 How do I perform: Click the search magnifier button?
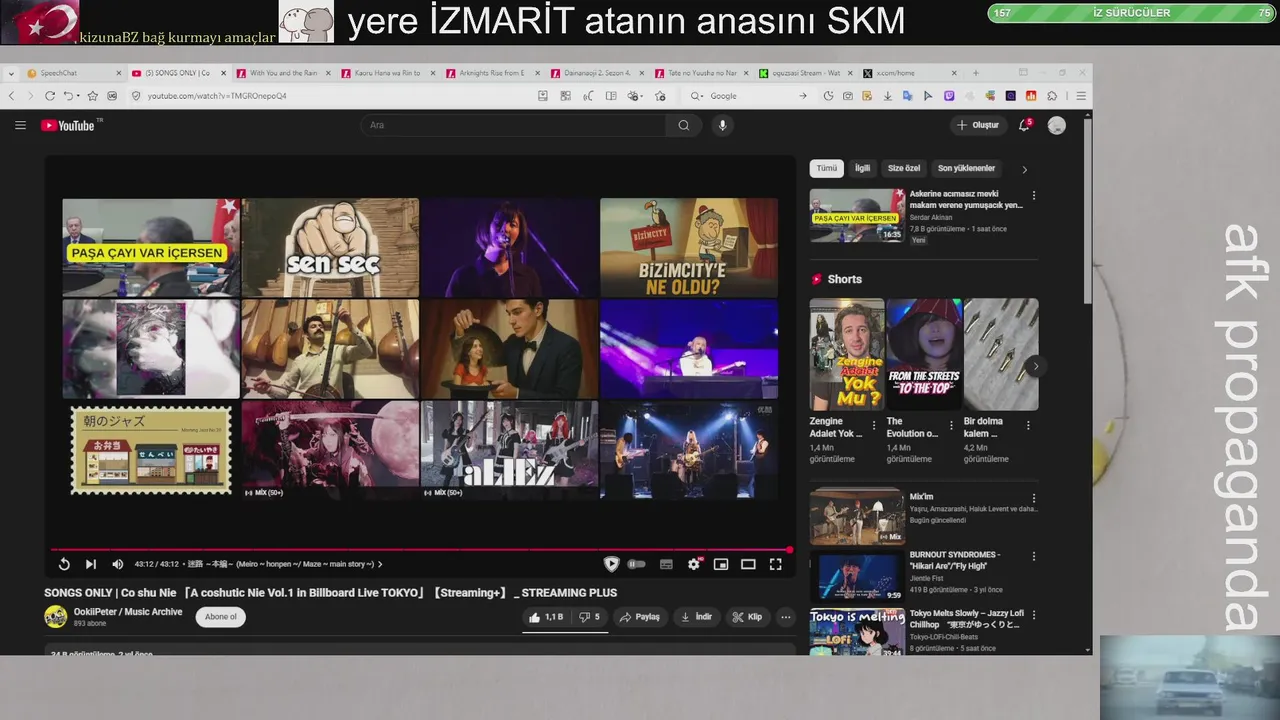click(684, 125)
